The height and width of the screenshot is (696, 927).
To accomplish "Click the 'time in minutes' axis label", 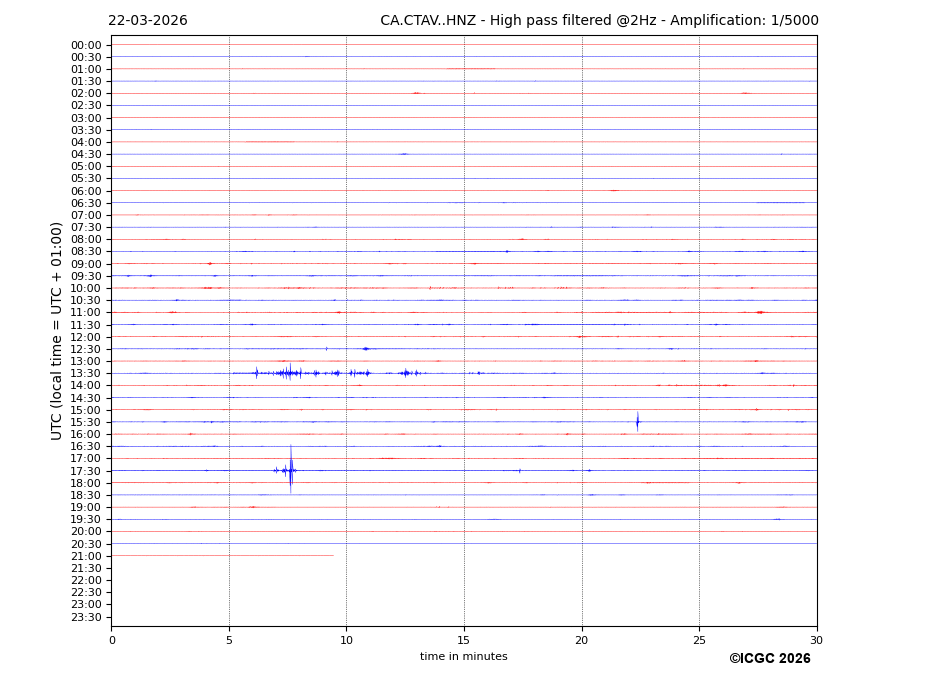I will point(463,657).
